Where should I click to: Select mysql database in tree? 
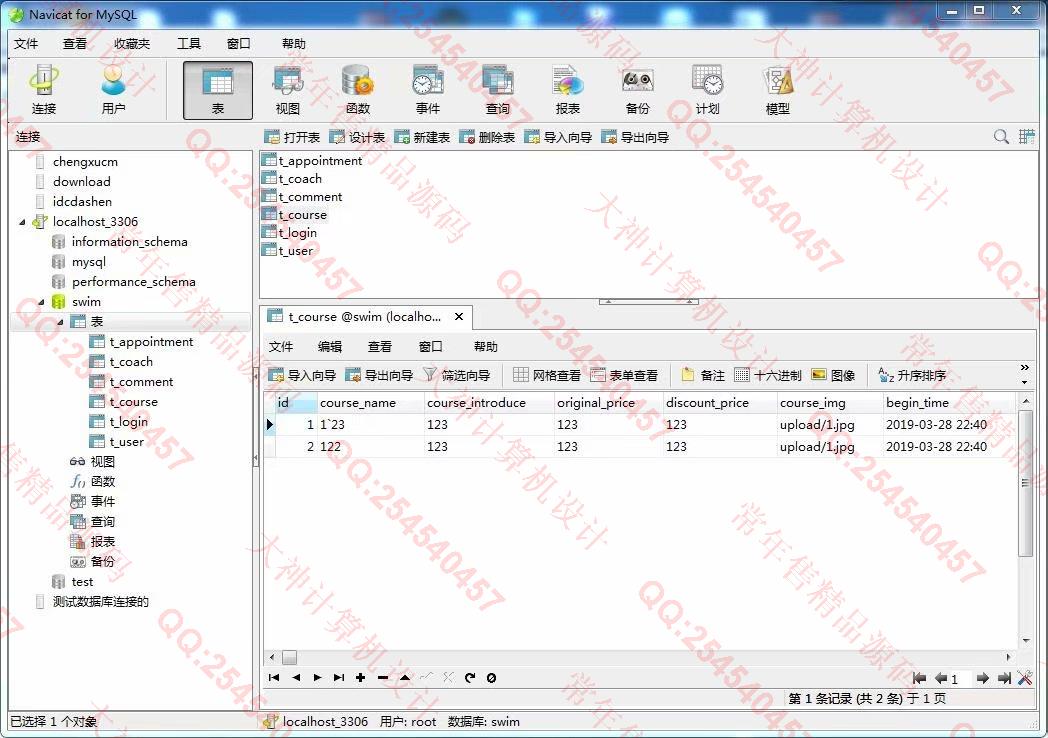[x=89, y=262]
